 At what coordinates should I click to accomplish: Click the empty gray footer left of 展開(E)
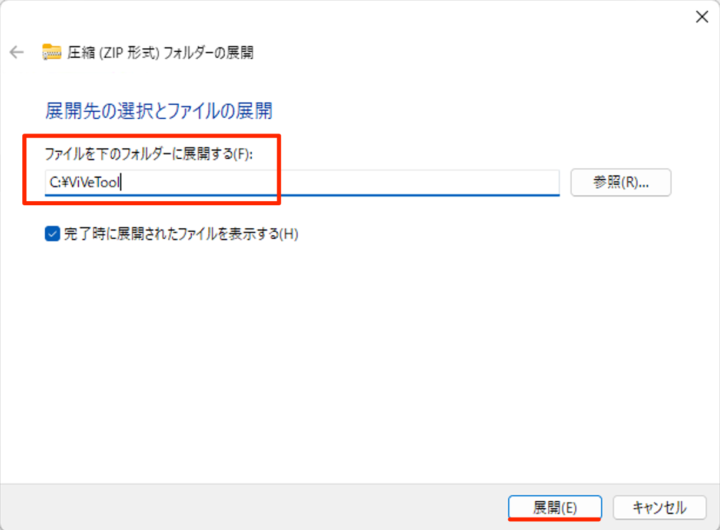[253, 507]
